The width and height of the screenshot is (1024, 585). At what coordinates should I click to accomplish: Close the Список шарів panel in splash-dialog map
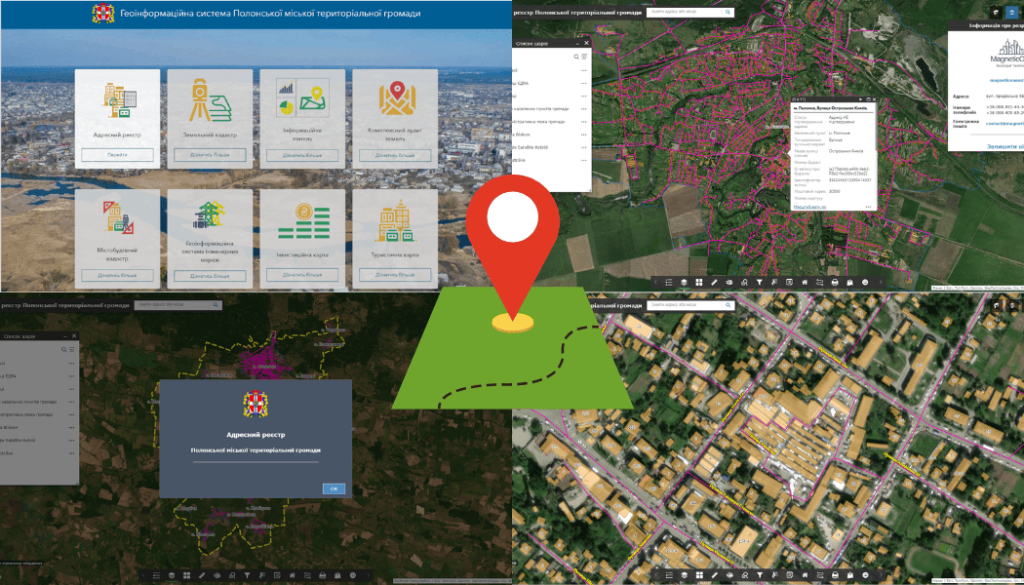click(74, 336)
